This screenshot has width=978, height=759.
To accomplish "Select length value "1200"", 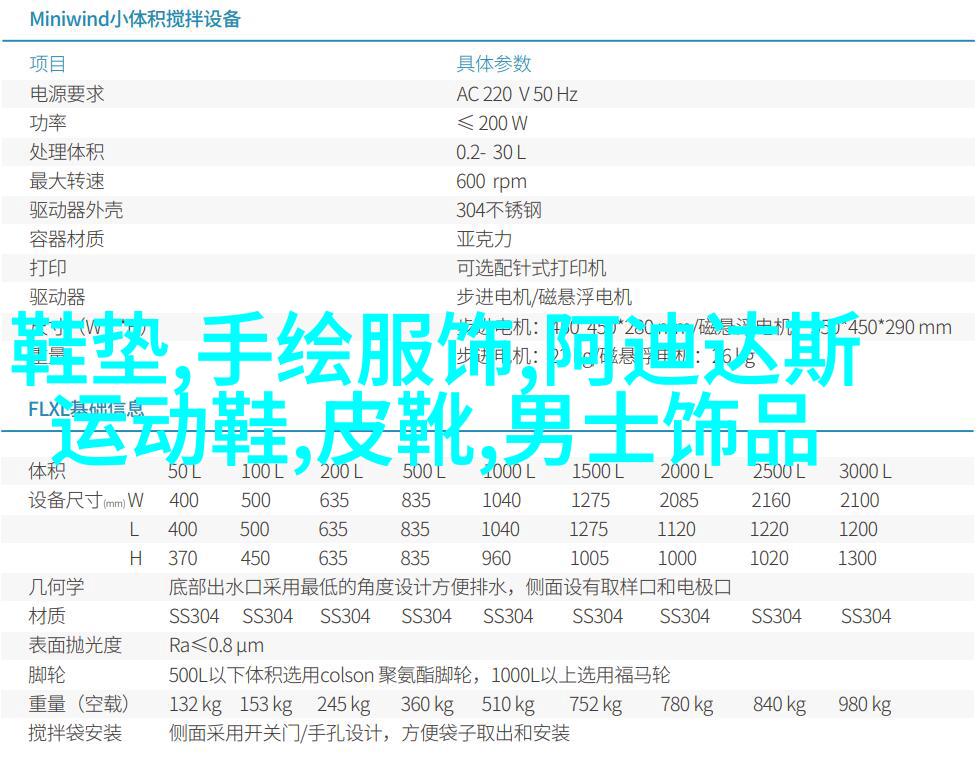I will [858, 529].
